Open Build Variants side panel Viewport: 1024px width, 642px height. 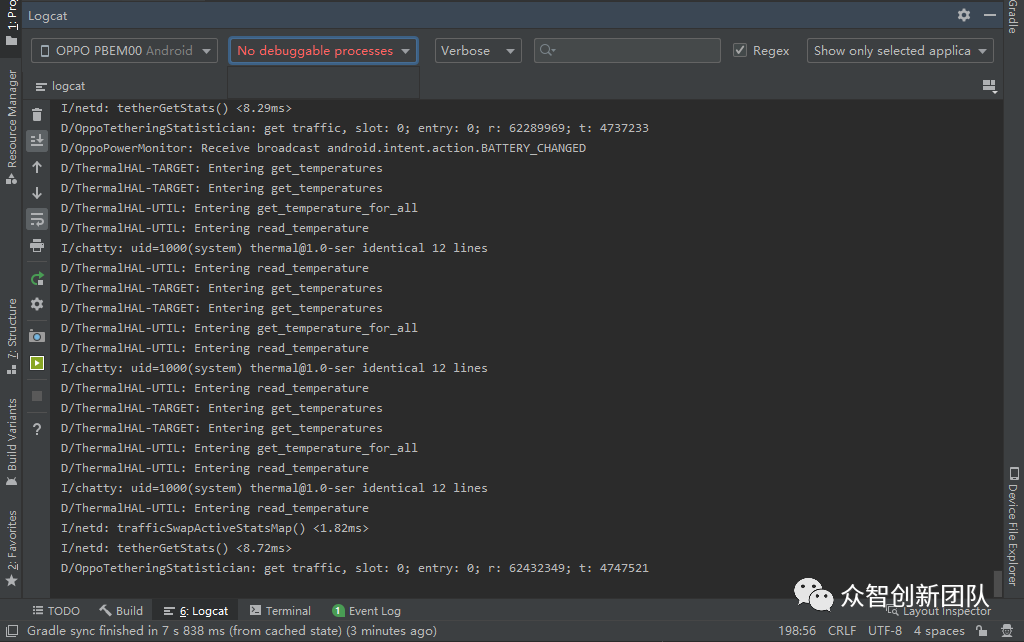click(11, 441)
